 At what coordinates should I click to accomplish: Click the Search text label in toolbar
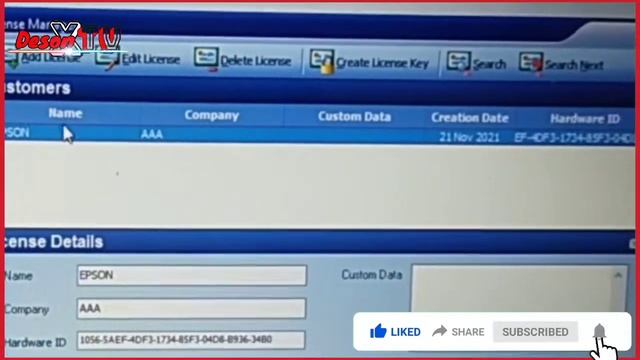tap(489, 64)
